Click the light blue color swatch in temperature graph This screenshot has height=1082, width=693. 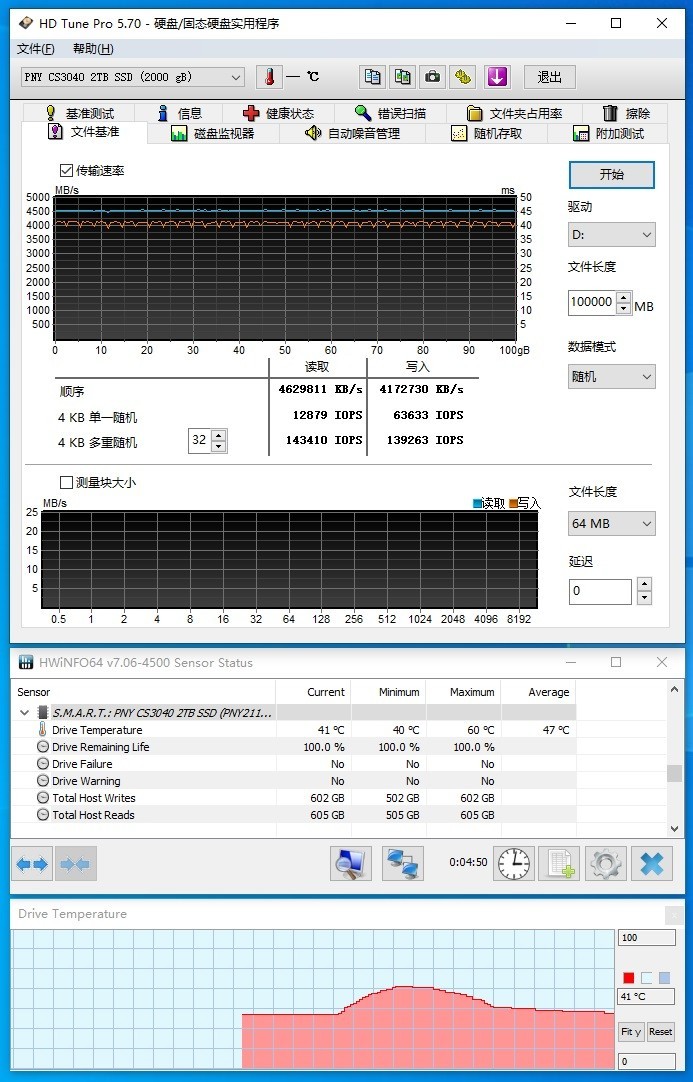[x=664, y=978]
